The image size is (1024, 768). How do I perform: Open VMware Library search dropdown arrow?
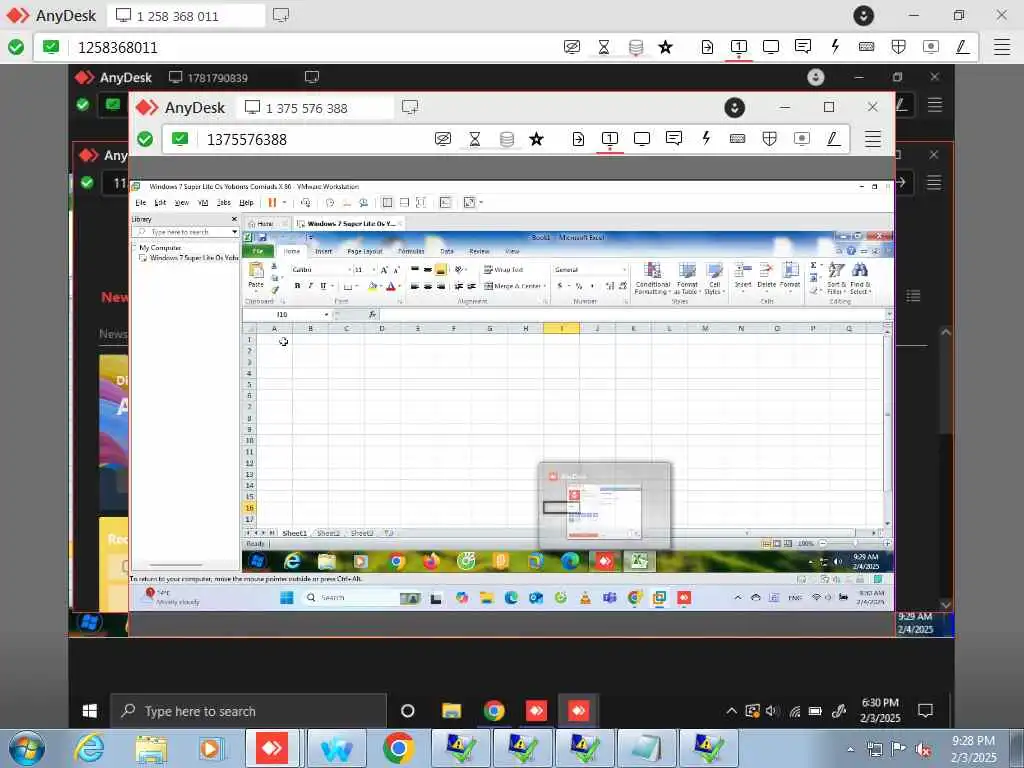click(x=234, y=232)
